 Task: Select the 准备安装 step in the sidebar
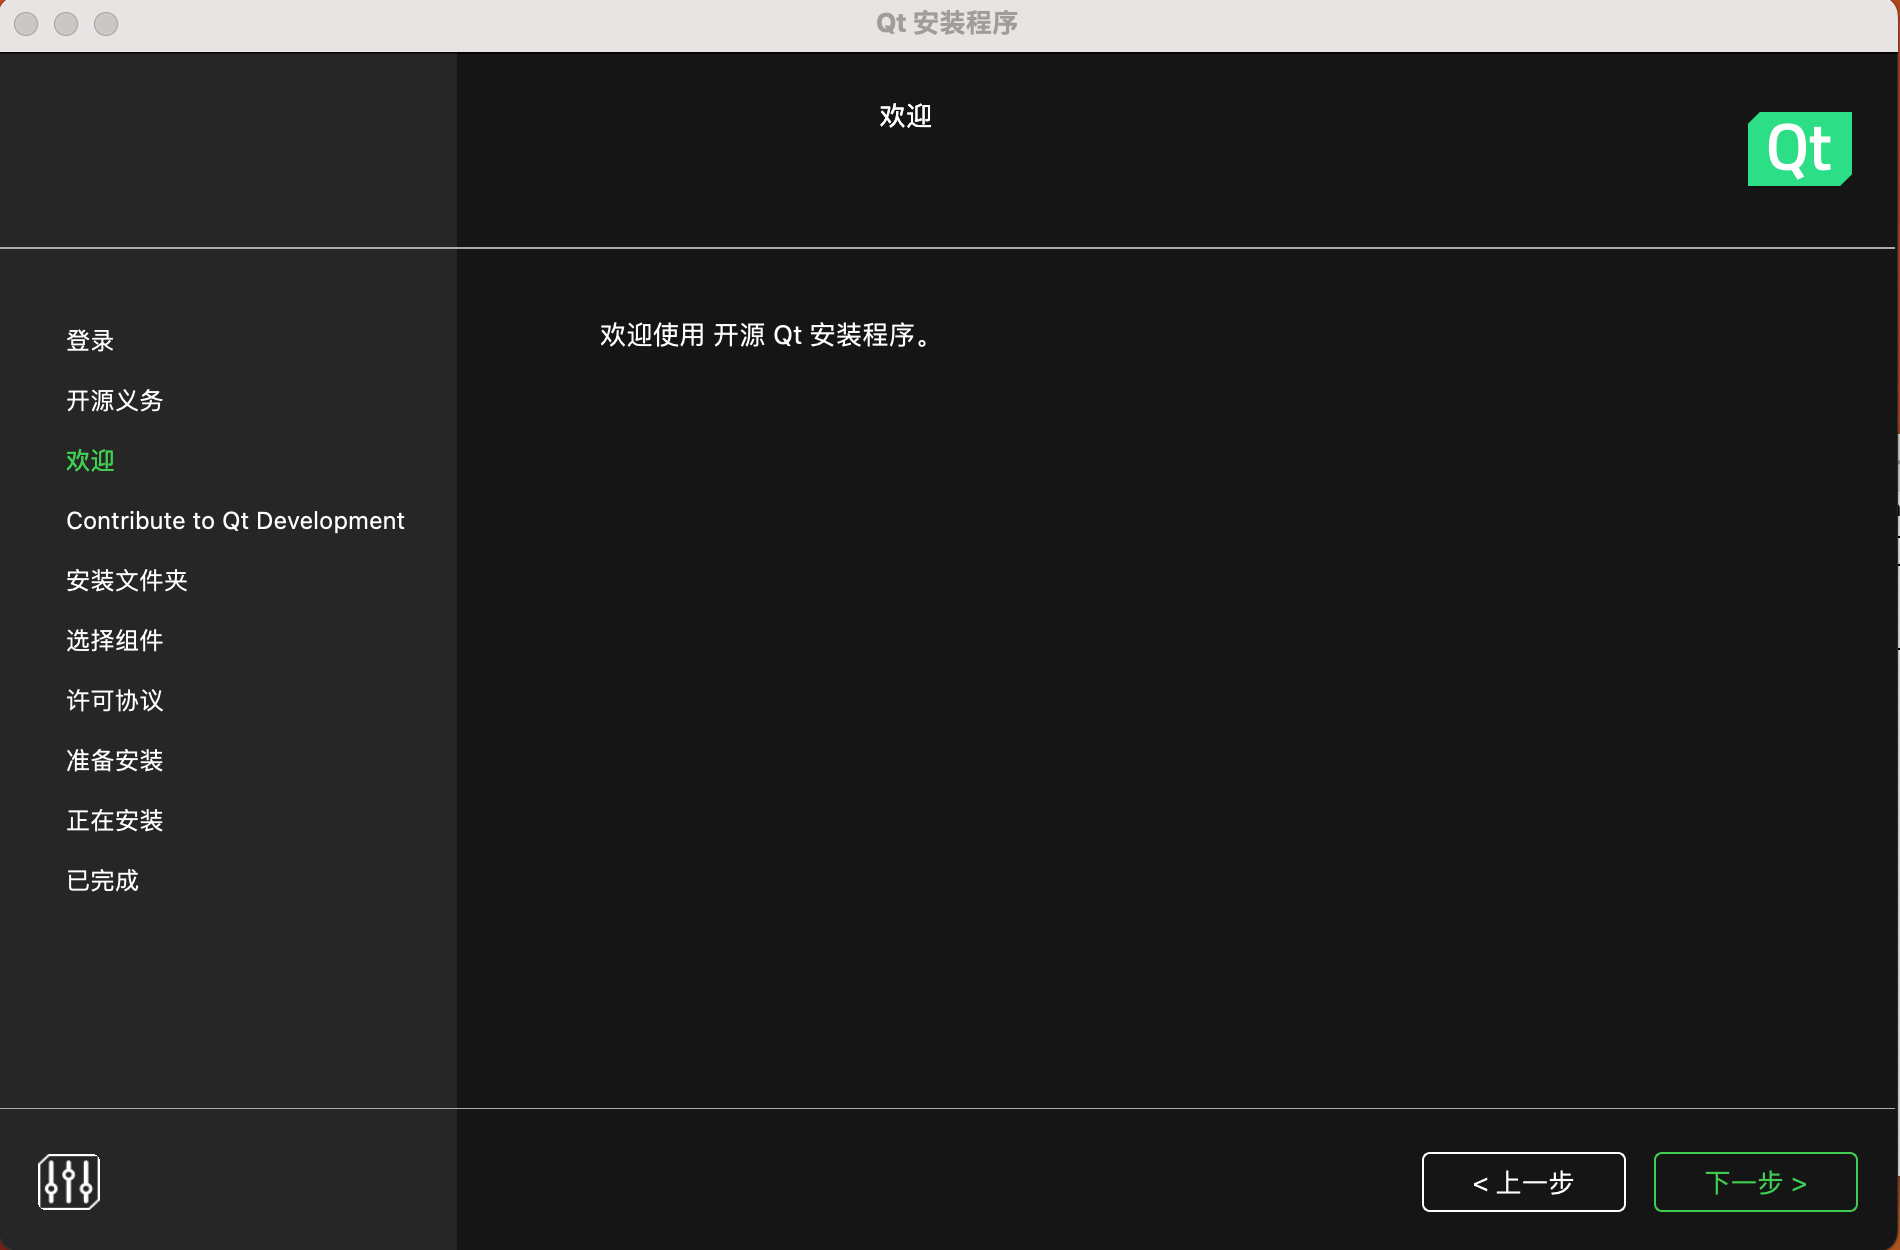pos(114,761)
